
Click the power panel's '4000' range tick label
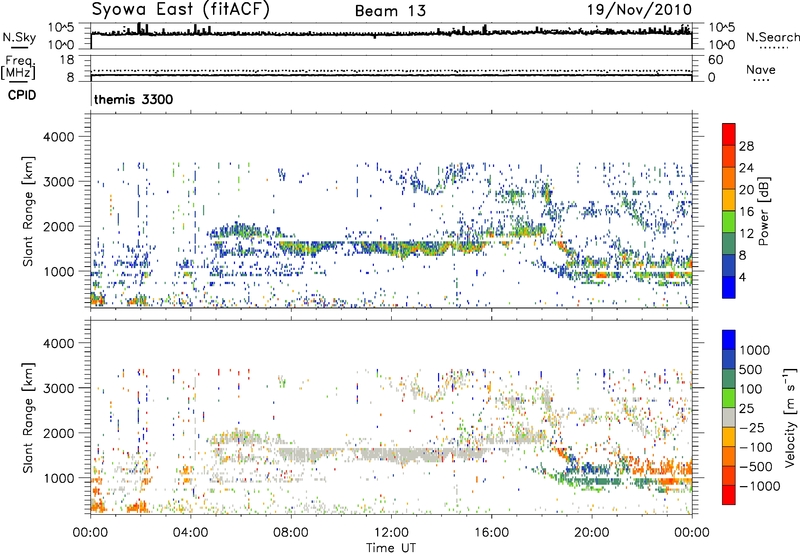click(x=58, y=137)
